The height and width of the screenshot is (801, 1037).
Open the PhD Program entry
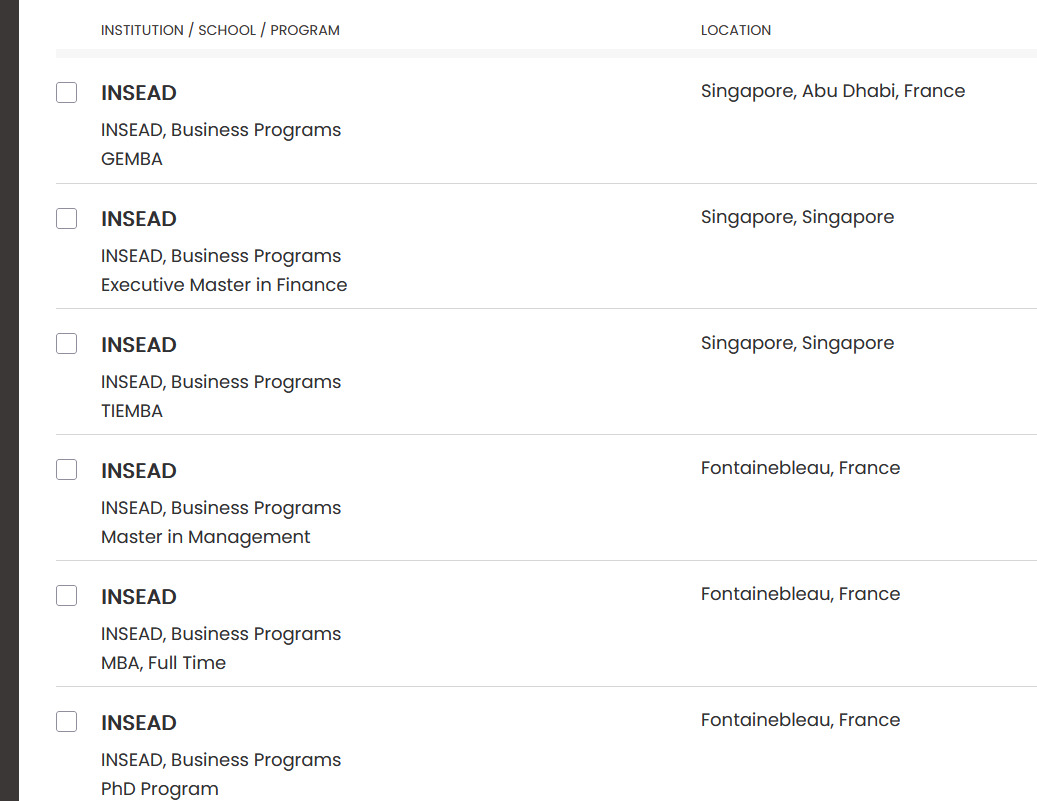tap(159, 789)
